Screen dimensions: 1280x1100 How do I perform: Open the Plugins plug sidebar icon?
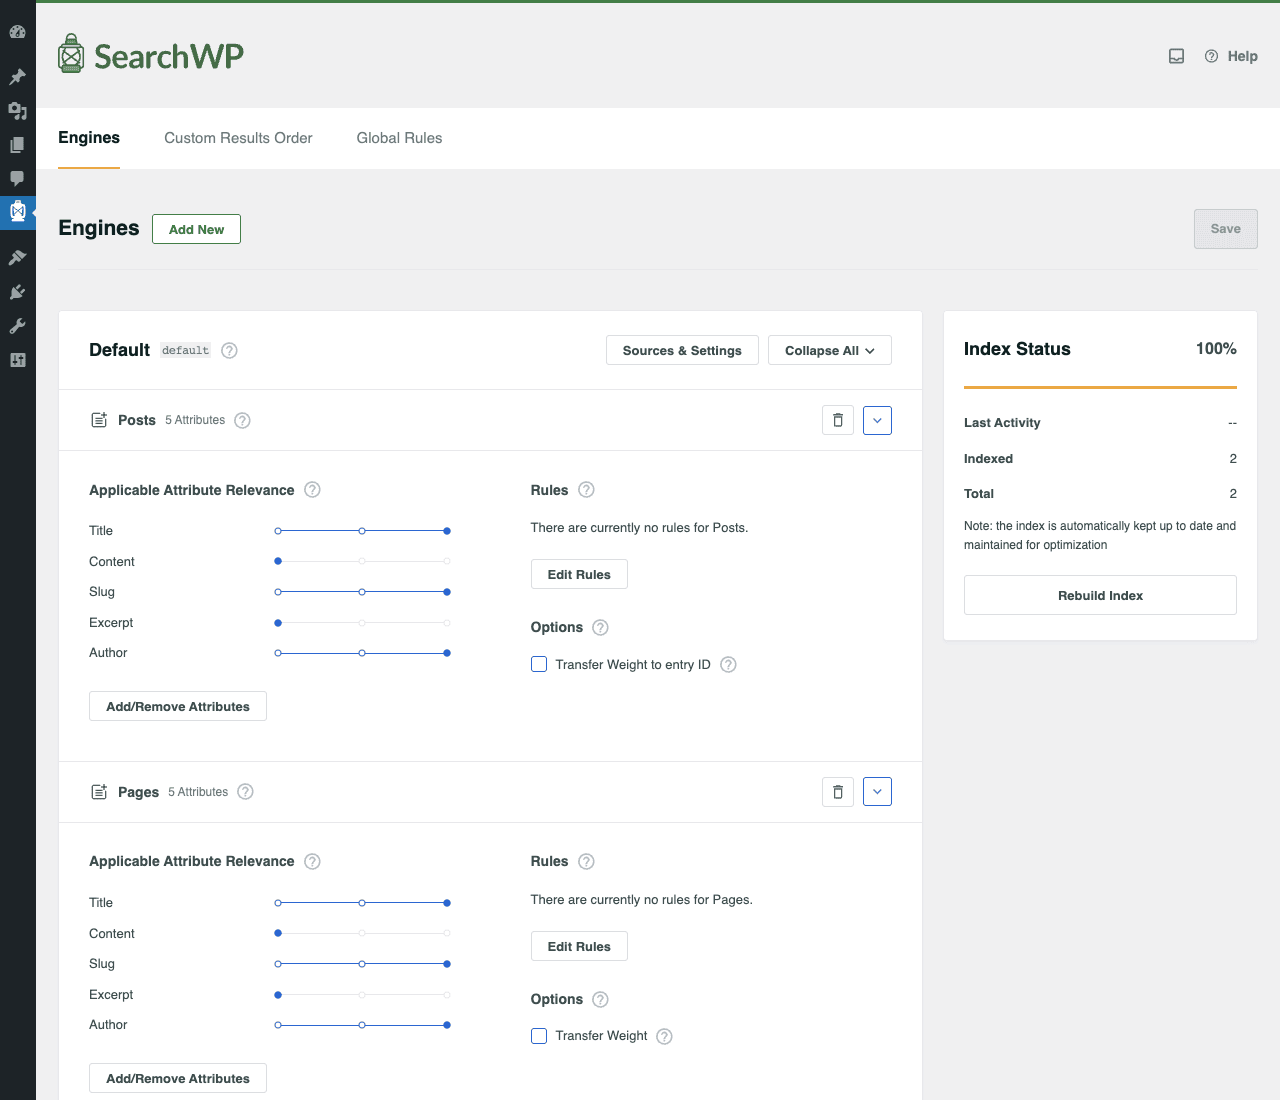click(x=17, y=292)
